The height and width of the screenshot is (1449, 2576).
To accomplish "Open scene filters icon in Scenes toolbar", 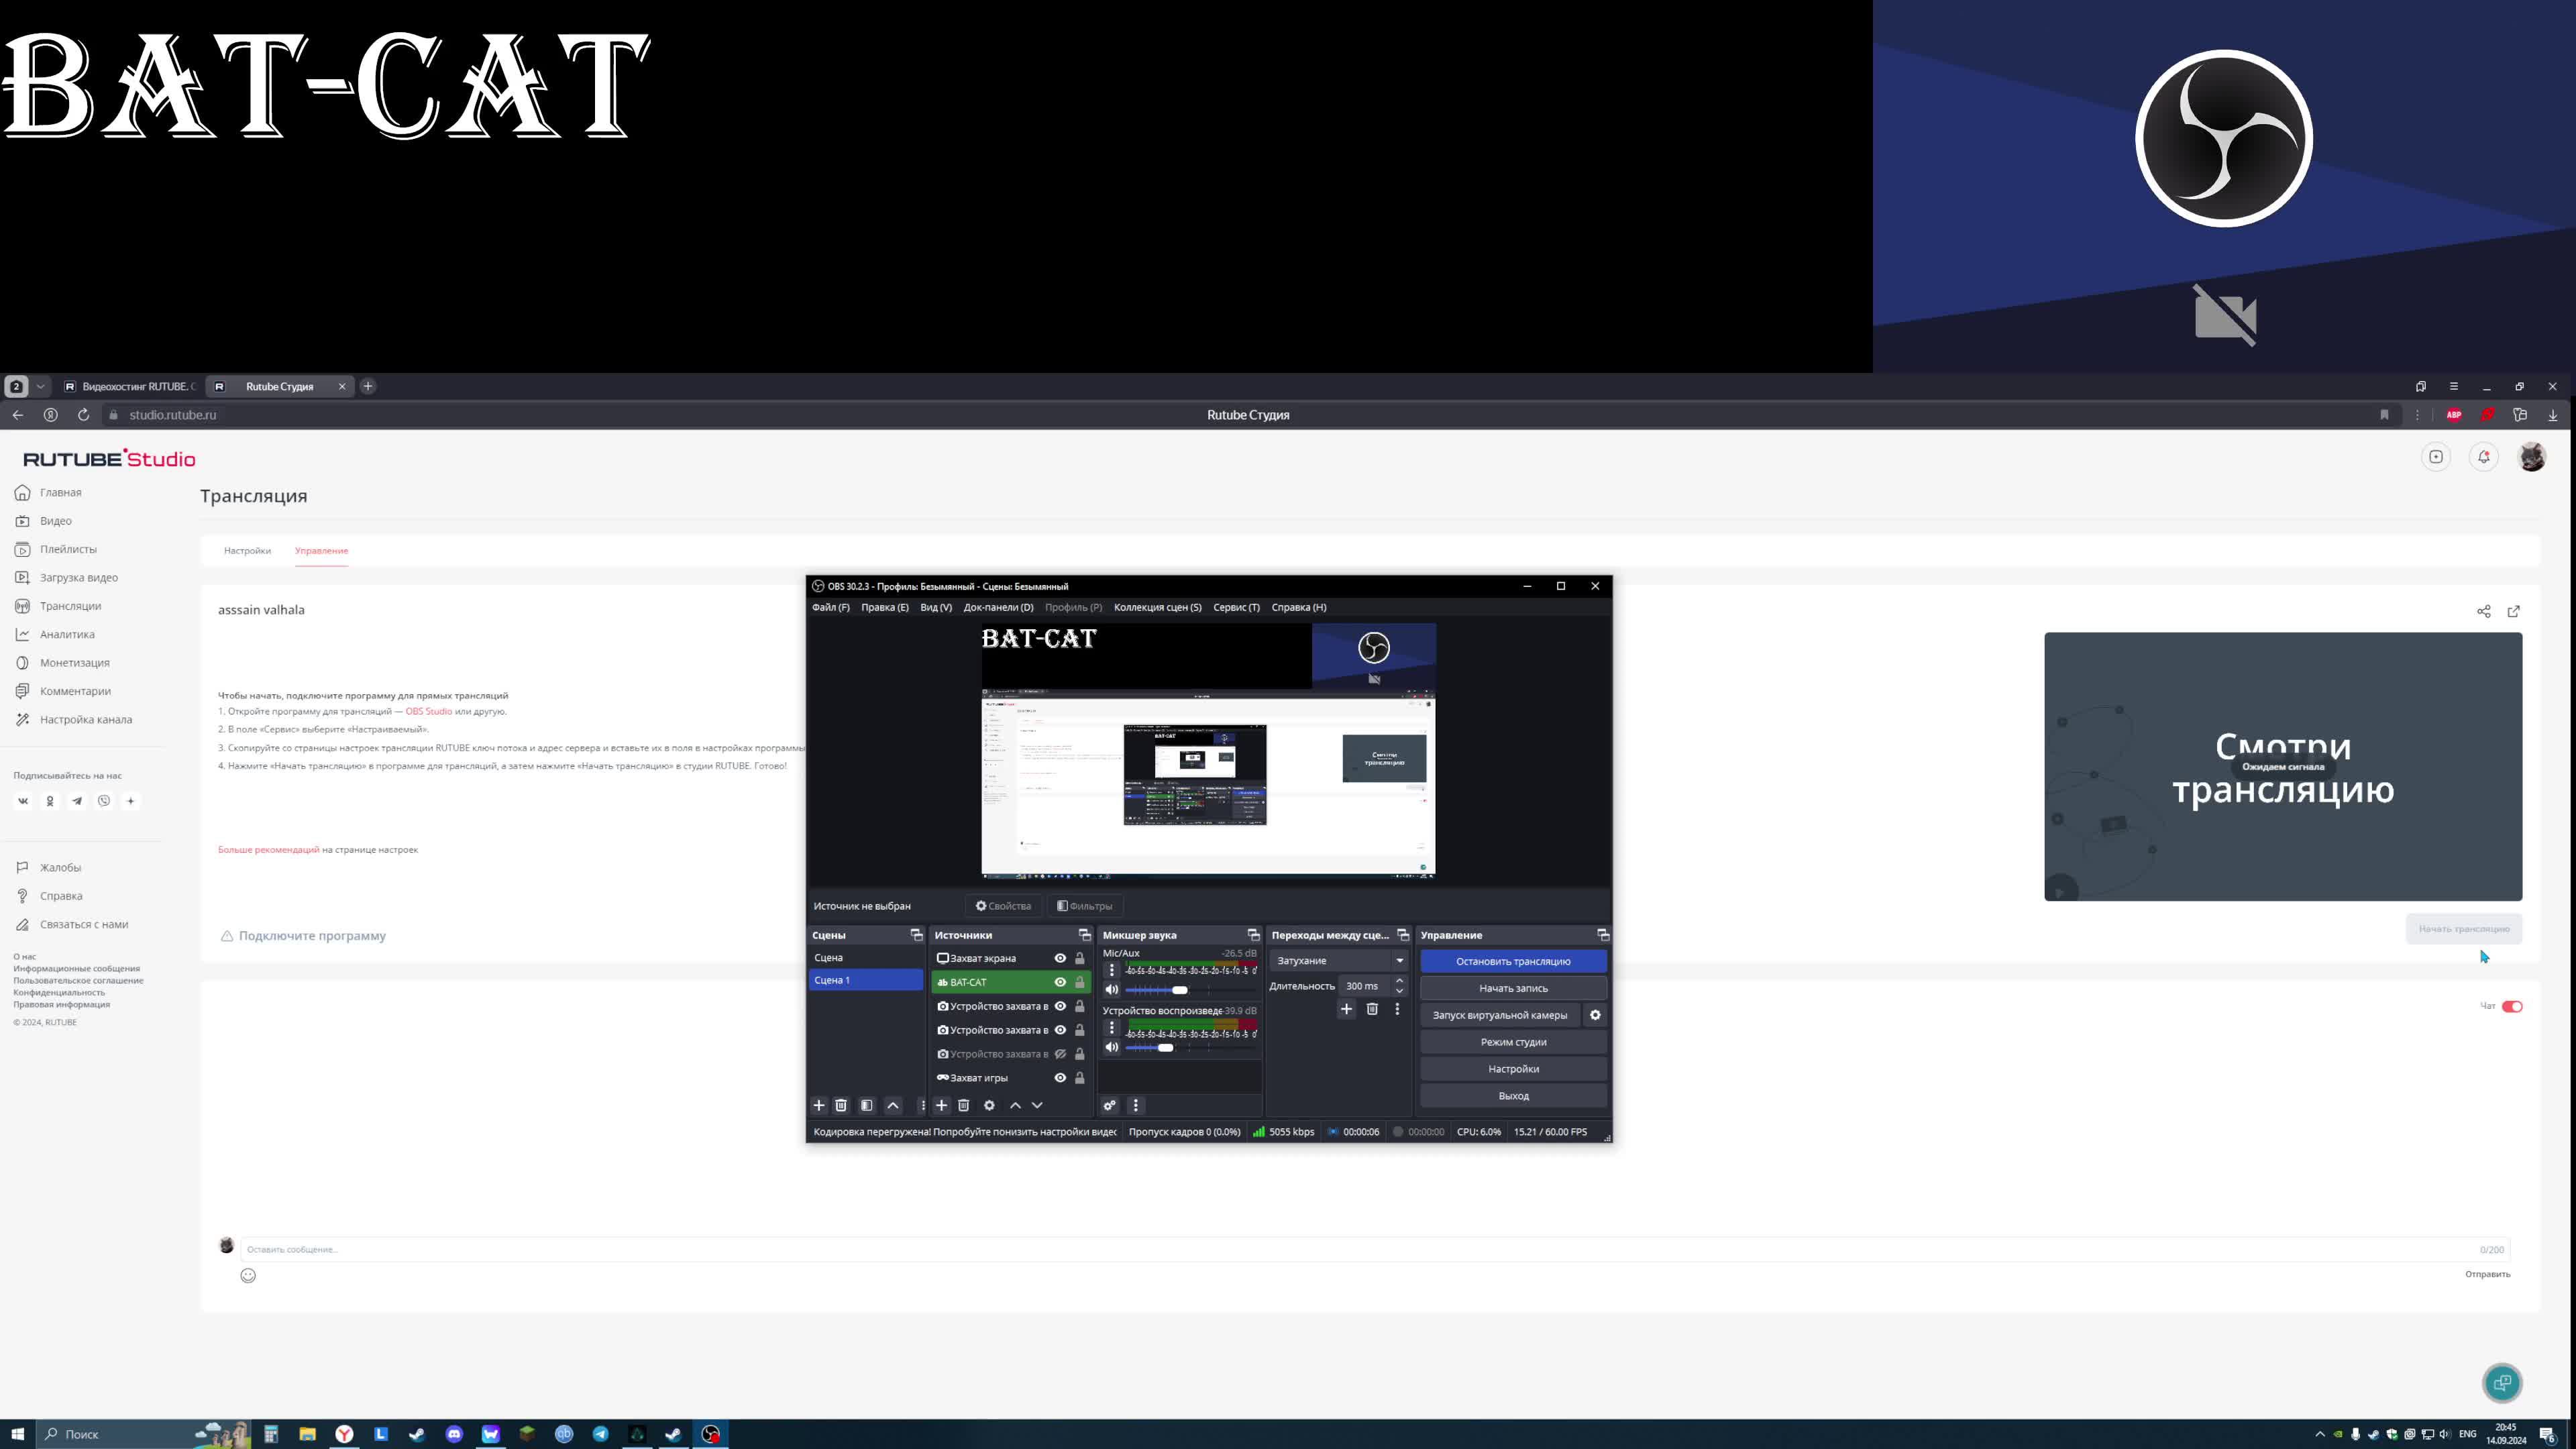I will pos(867,1105).
